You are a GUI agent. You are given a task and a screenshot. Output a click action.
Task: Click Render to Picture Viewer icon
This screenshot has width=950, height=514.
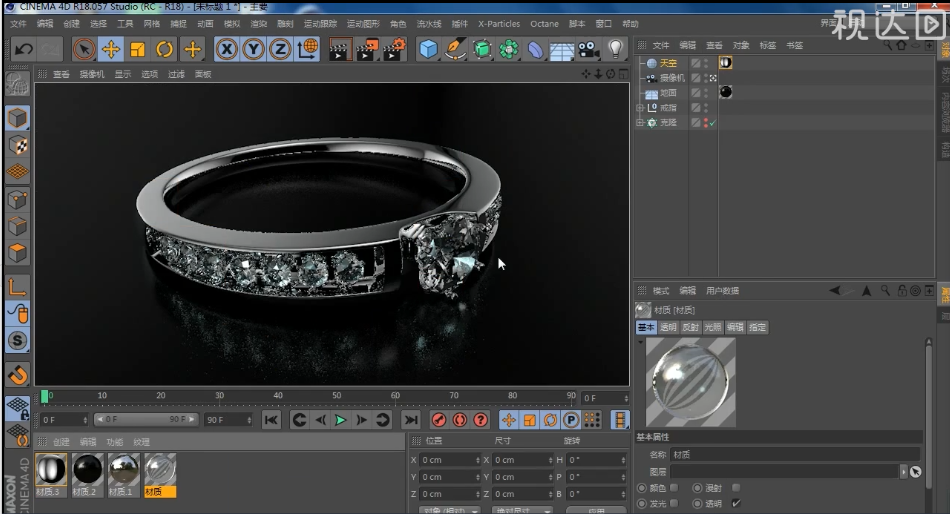click(x=367, y=49)
